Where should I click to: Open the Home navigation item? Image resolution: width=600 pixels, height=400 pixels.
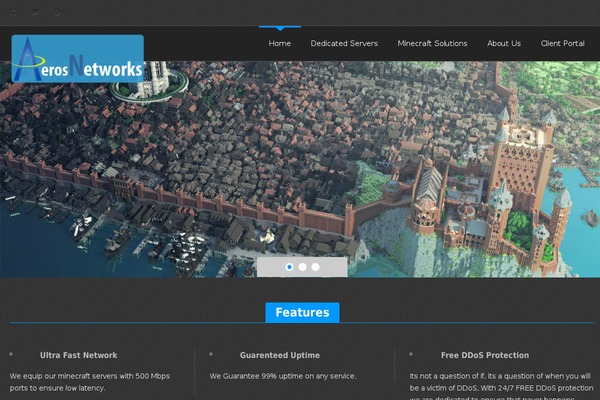280,44
